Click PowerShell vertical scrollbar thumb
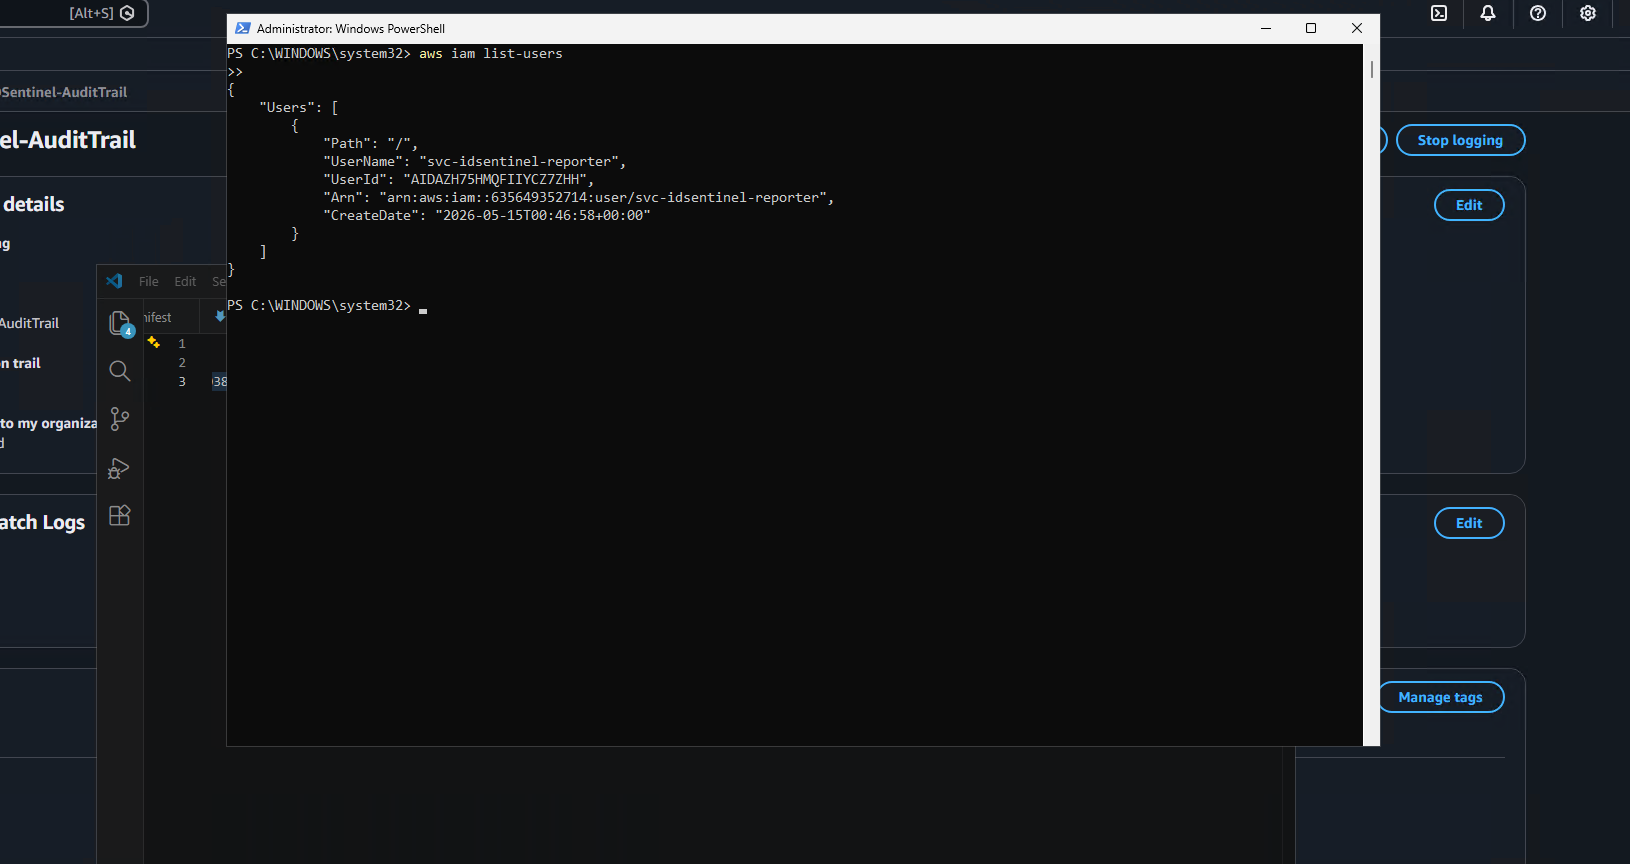1630x864 pixels. click(x=1372, y=69)
